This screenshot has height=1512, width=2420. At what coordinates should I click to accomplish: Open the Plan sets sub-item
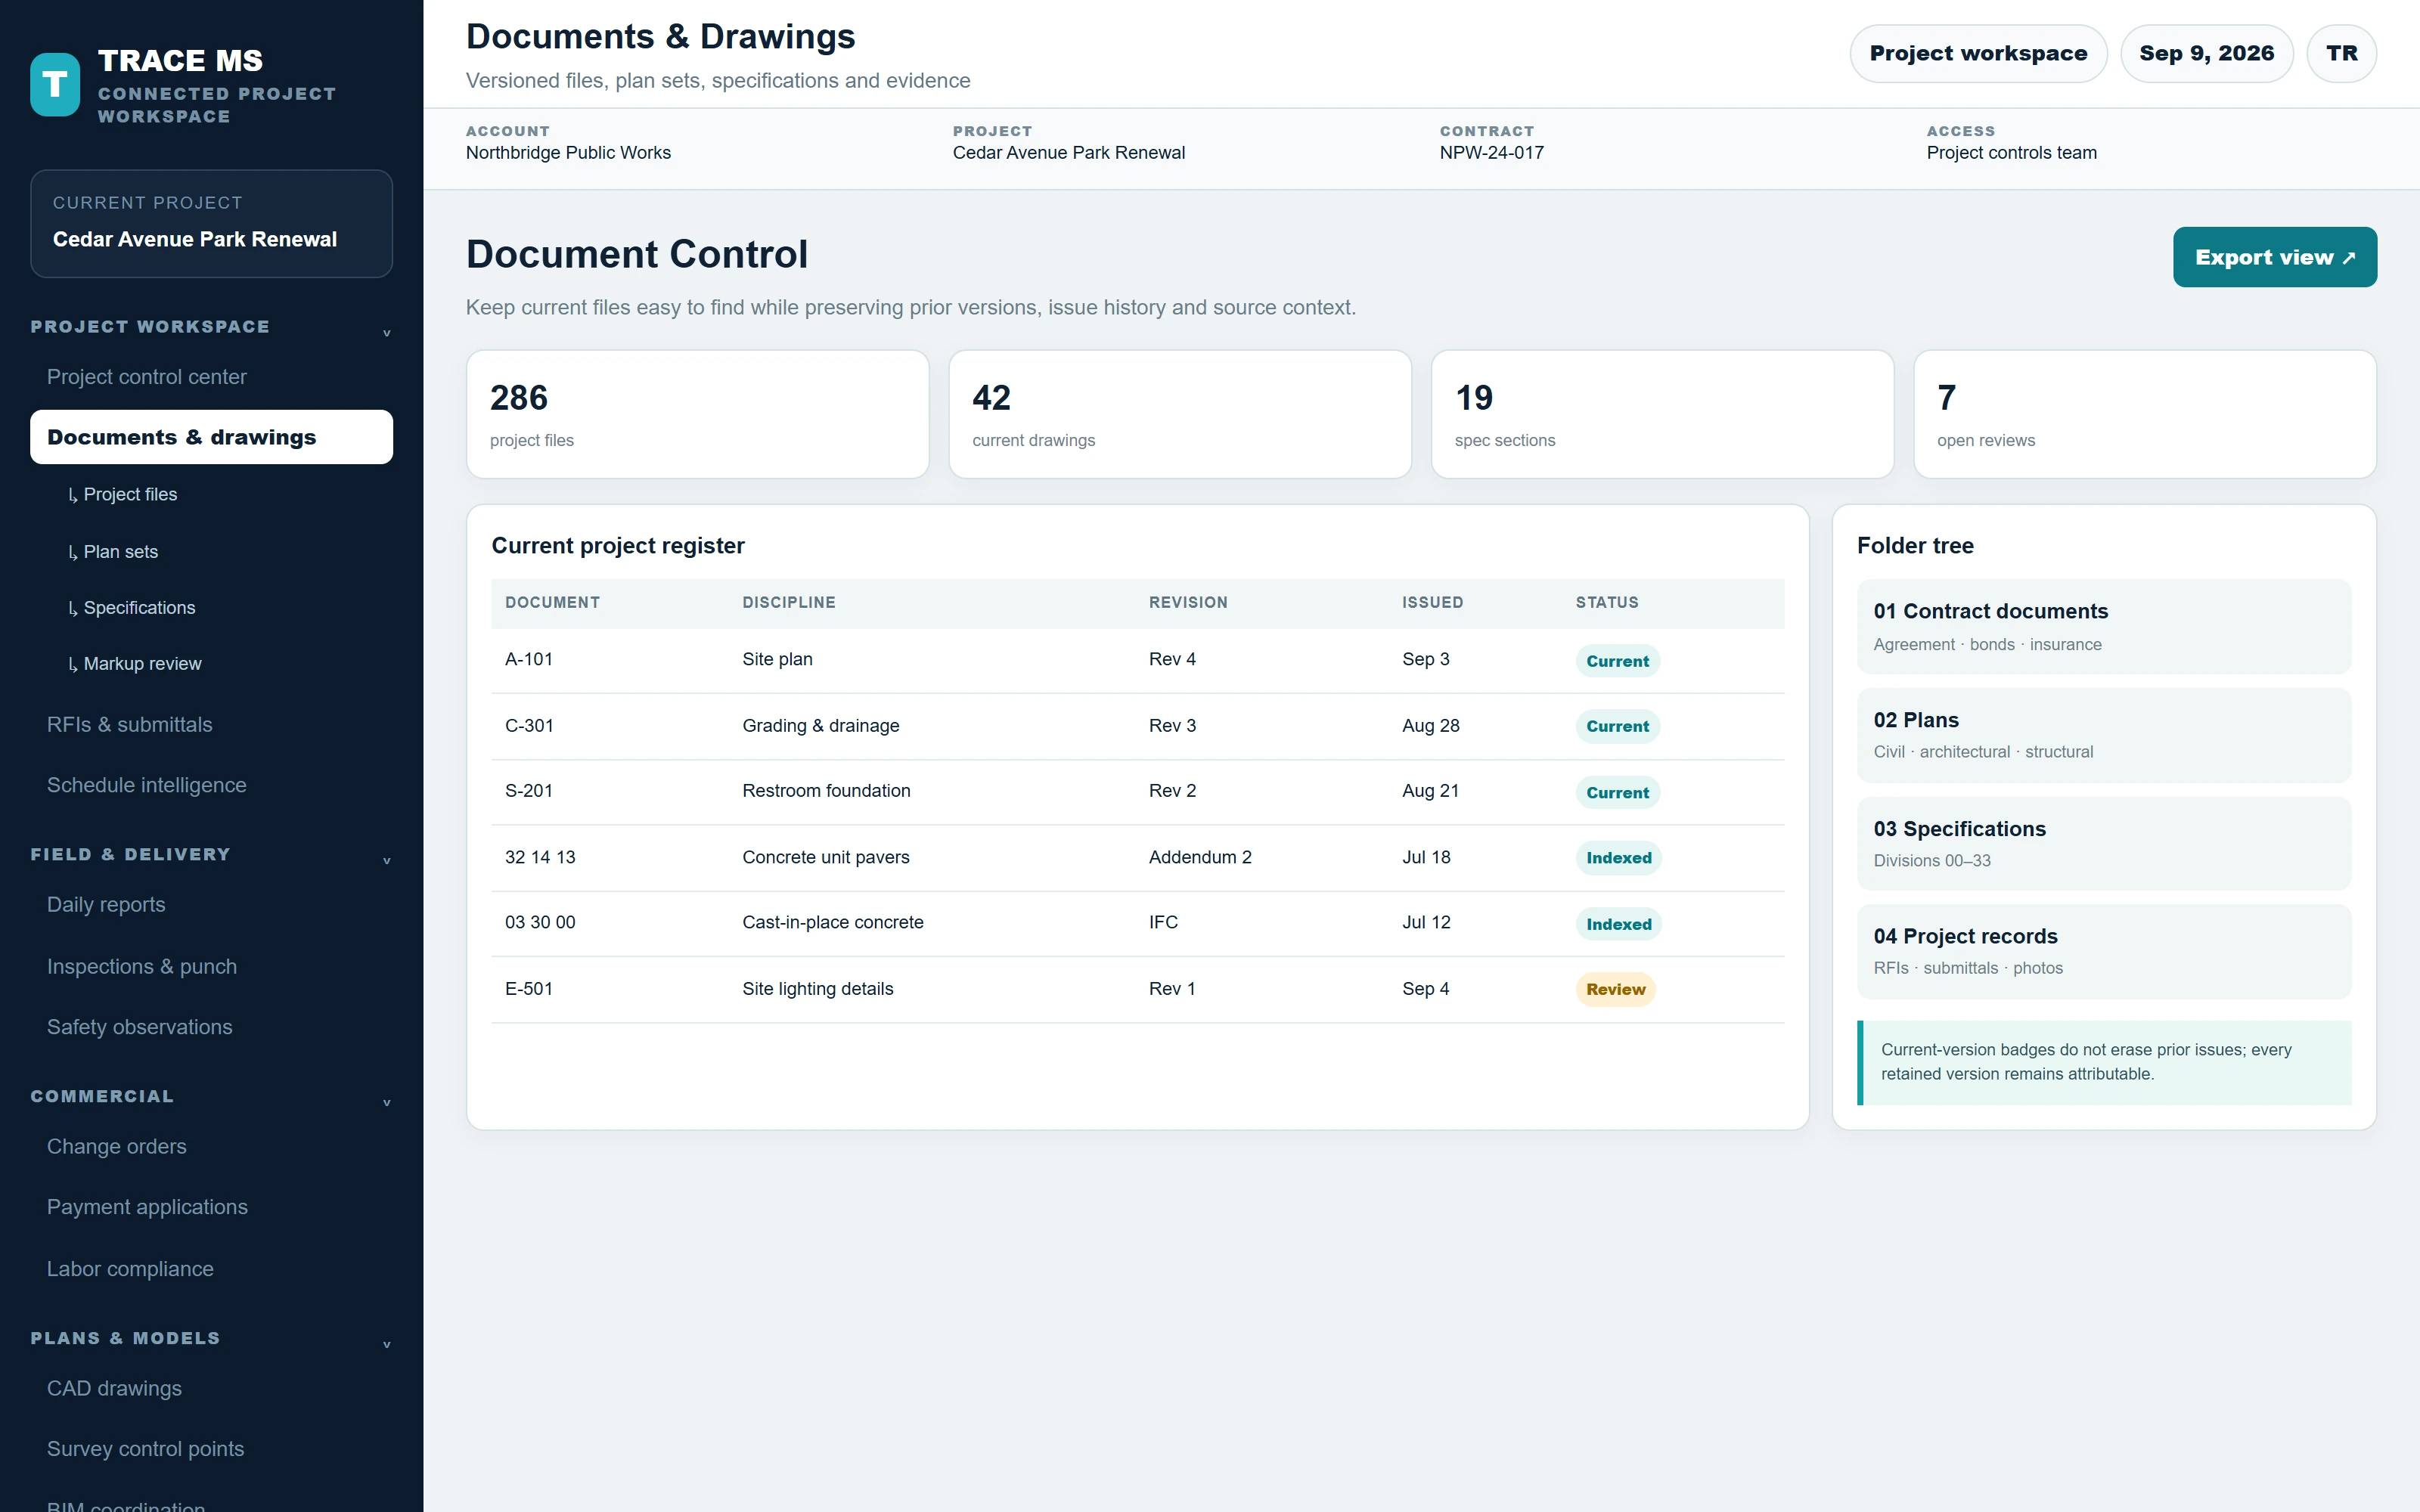tap(221, 551)
